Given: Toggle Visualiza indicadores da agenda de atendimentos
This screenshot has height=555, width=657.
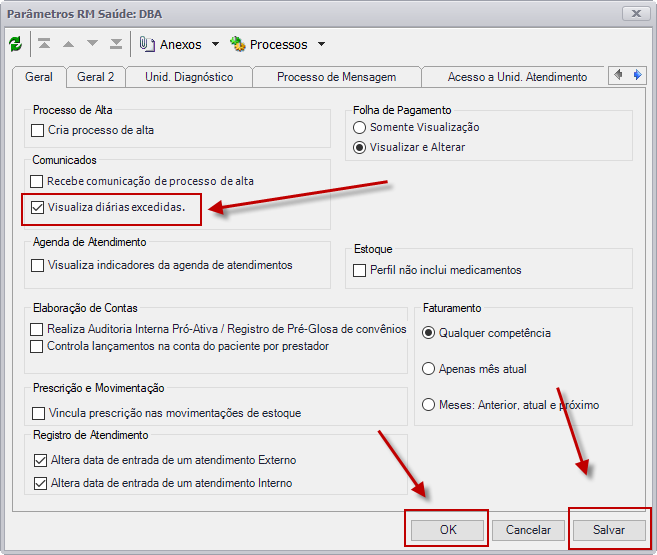Looking at the screenshot, I should 38,266.
